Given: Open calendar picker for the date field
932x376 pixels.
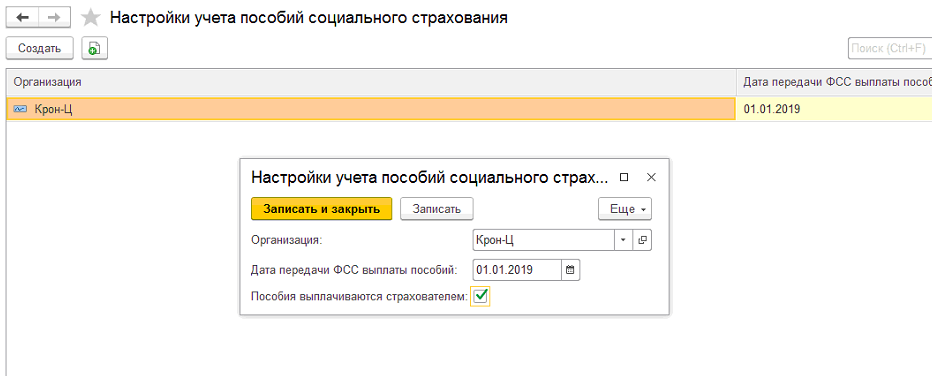Looking at the screenshot, I should (x=570, y=270).
